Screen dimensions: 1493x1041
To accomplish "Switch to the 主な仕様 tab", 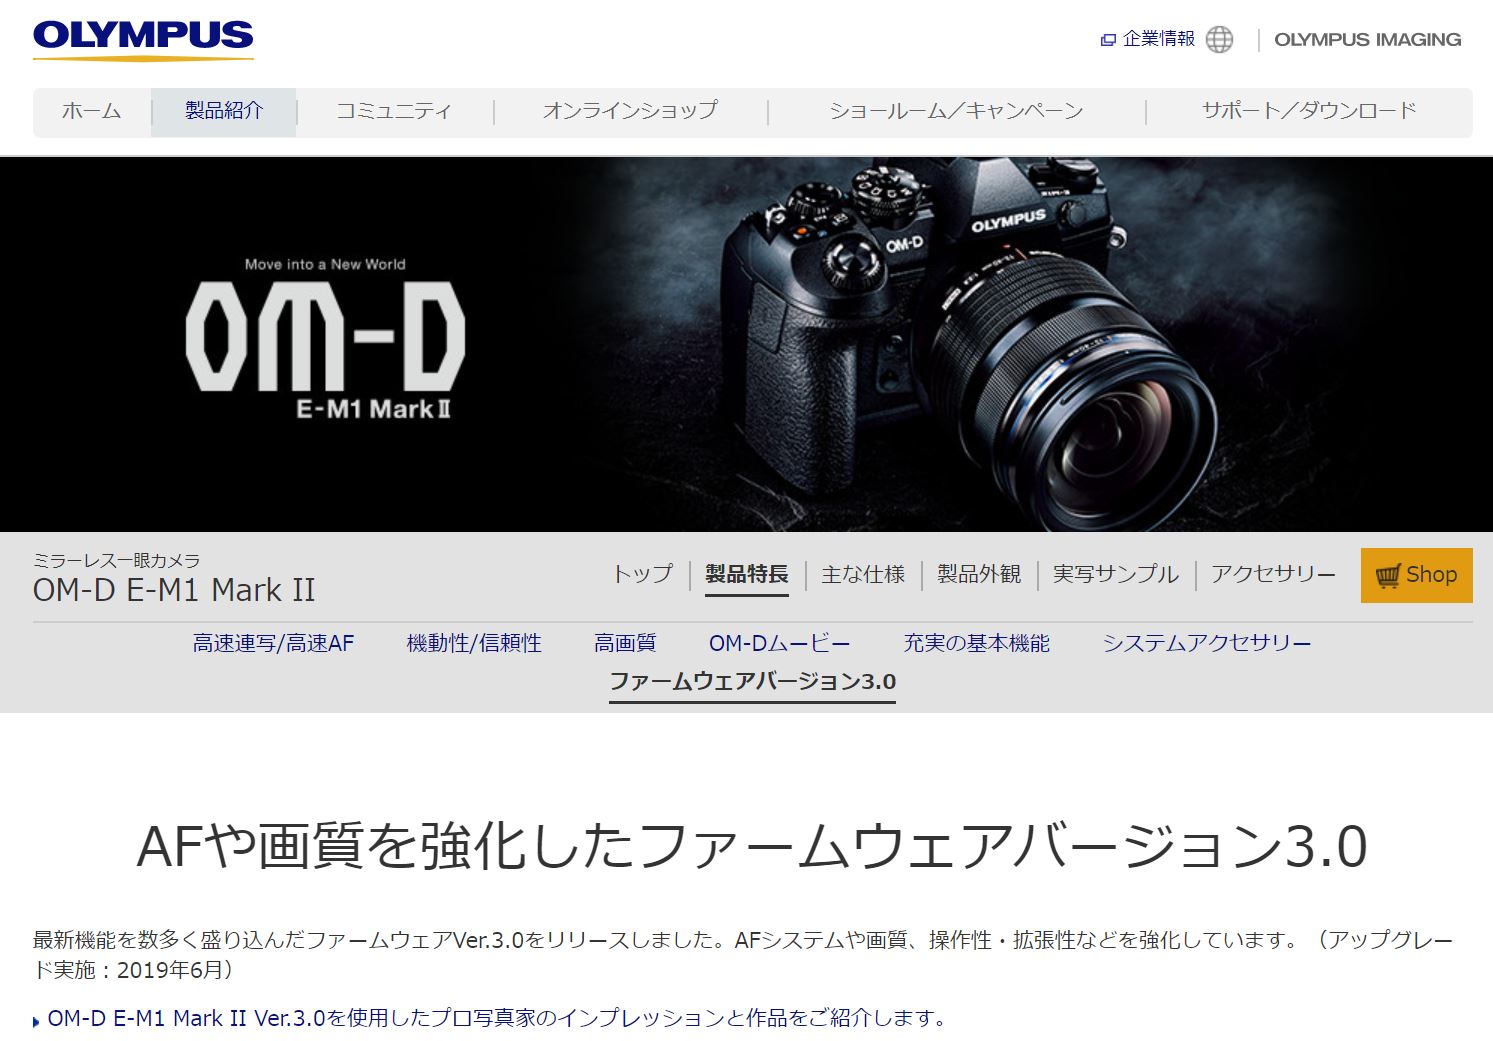I will (863, 574).
